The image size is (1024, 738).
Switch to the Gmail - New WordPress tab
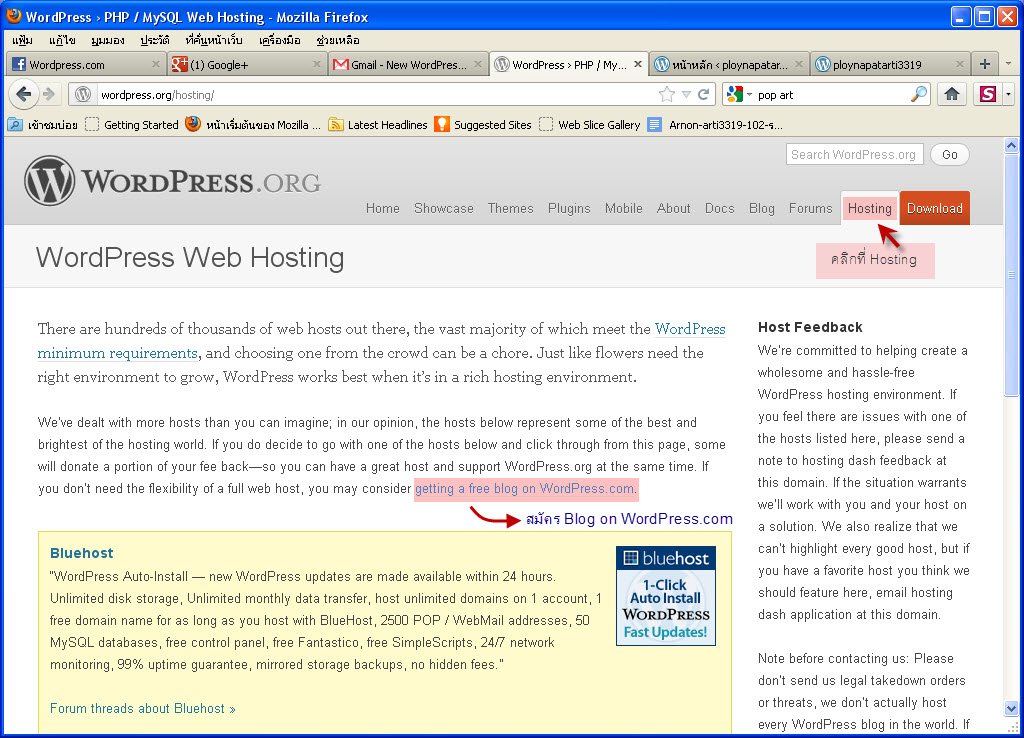(x=408, y=64)
